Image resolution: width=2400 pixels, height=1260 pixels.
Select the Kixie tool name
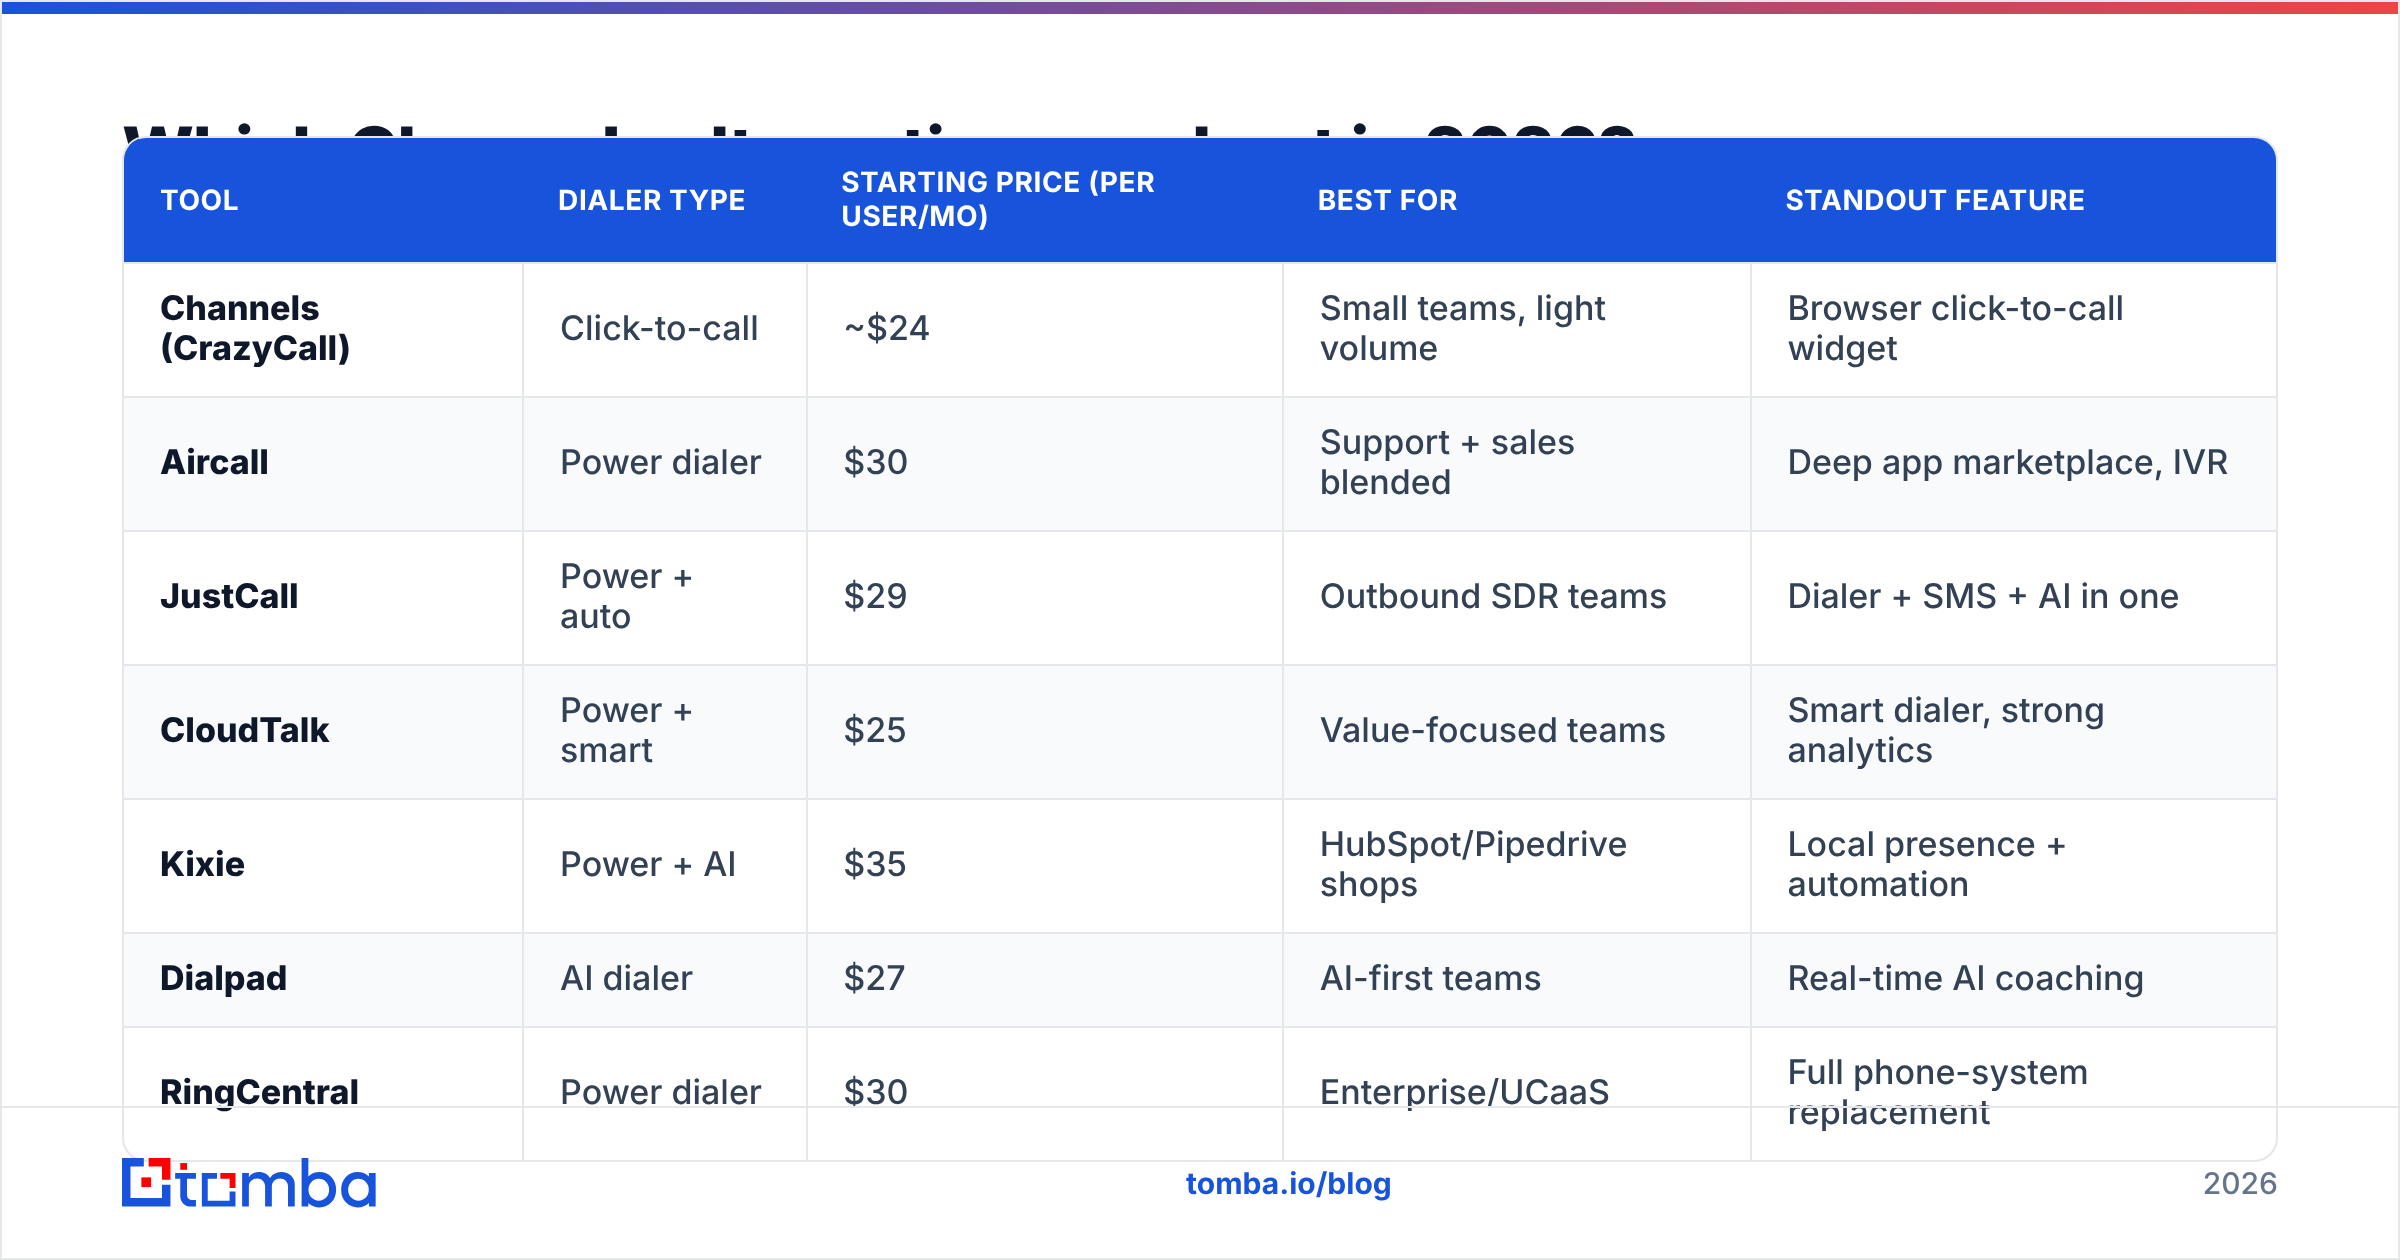click(202, 864)
